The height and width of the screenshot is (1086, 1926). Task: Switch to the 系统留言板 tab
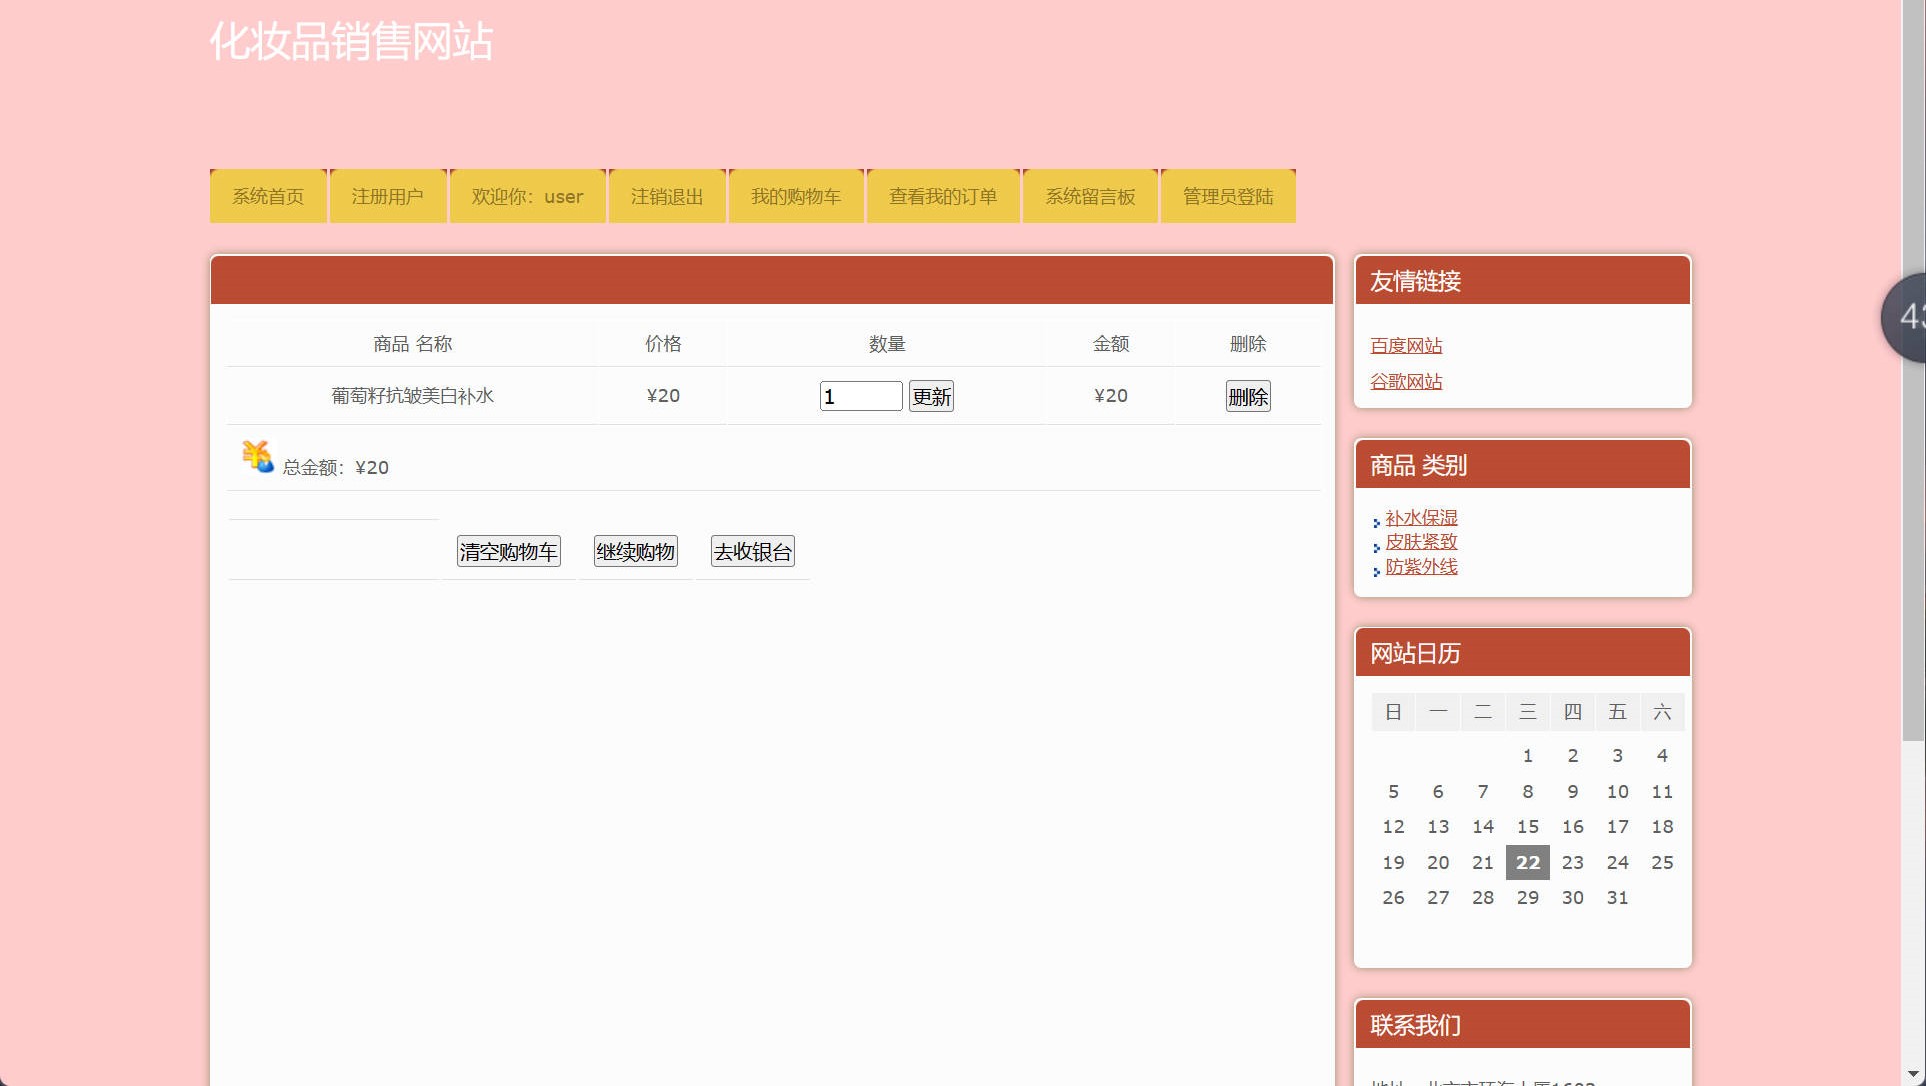(x=1089, y=196)
